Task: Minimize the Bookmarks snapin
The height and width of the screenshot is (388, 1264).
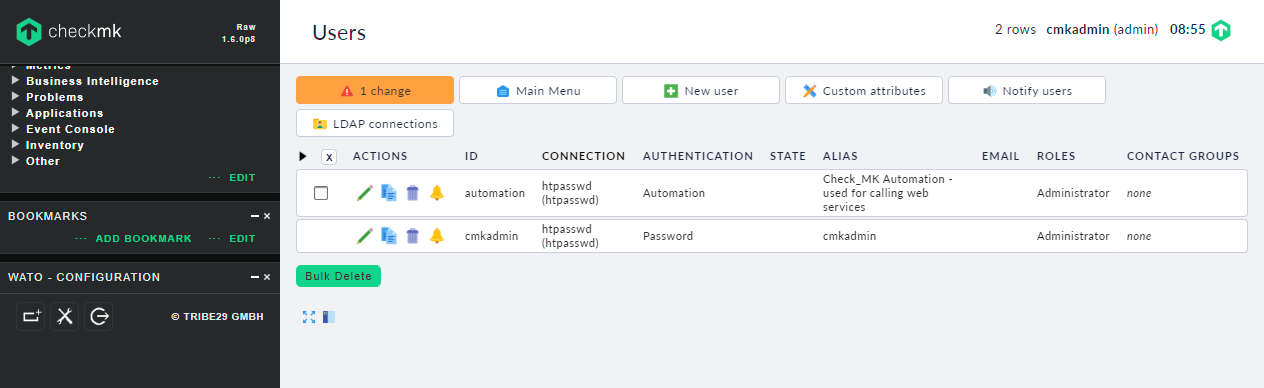Action: [254, 216]
